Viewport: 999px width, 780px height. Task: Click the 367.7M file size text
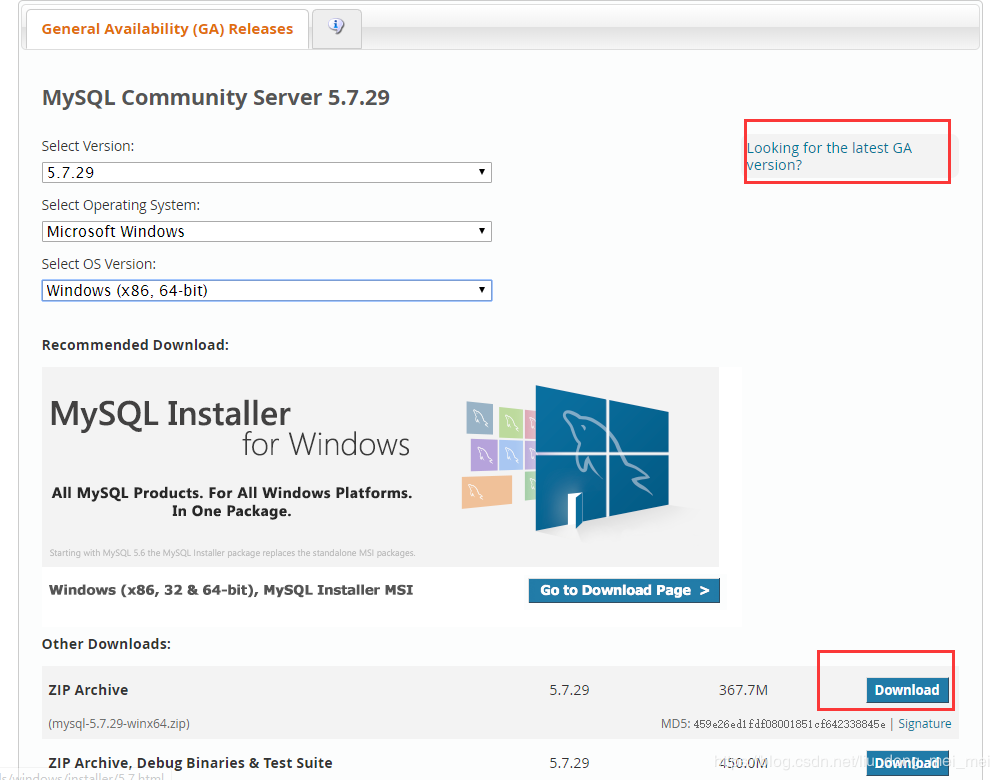(x=742, y=690)
